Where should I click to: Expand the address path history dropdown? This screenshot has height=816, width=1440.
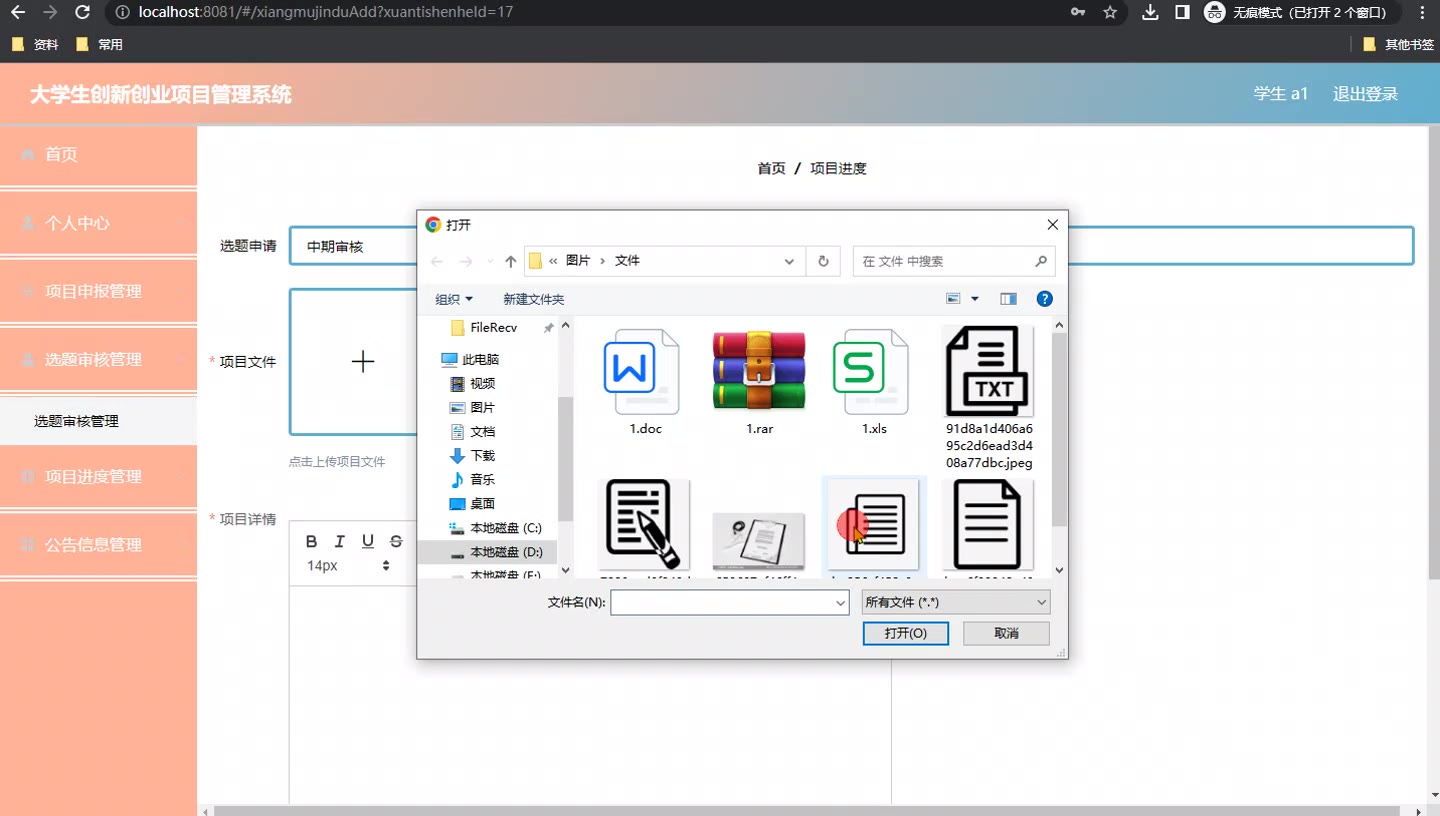(789, 261)
